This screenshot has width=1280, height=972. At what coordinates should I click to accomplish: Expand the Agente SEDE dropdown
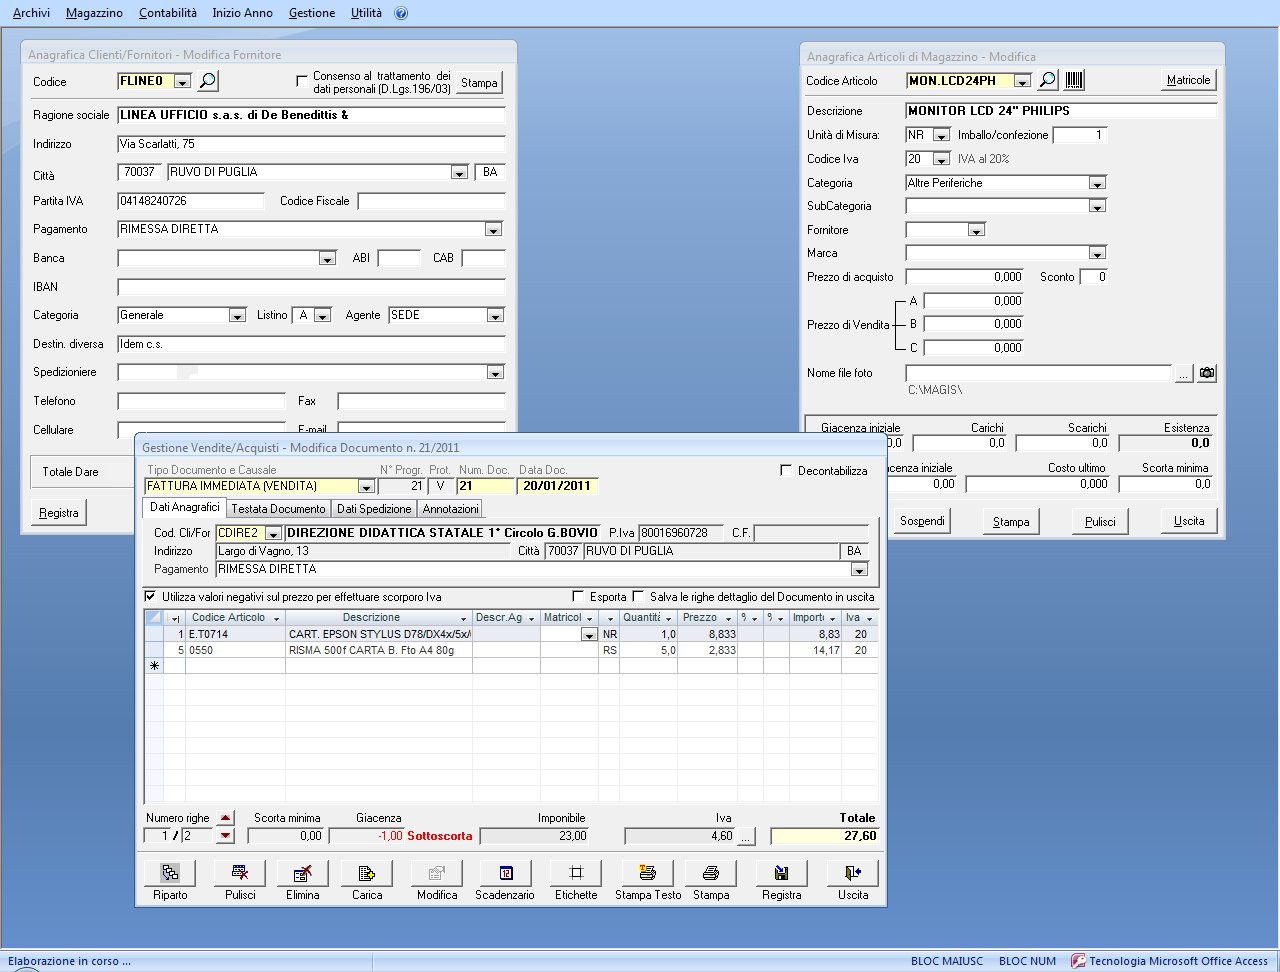tap(495, 316)
